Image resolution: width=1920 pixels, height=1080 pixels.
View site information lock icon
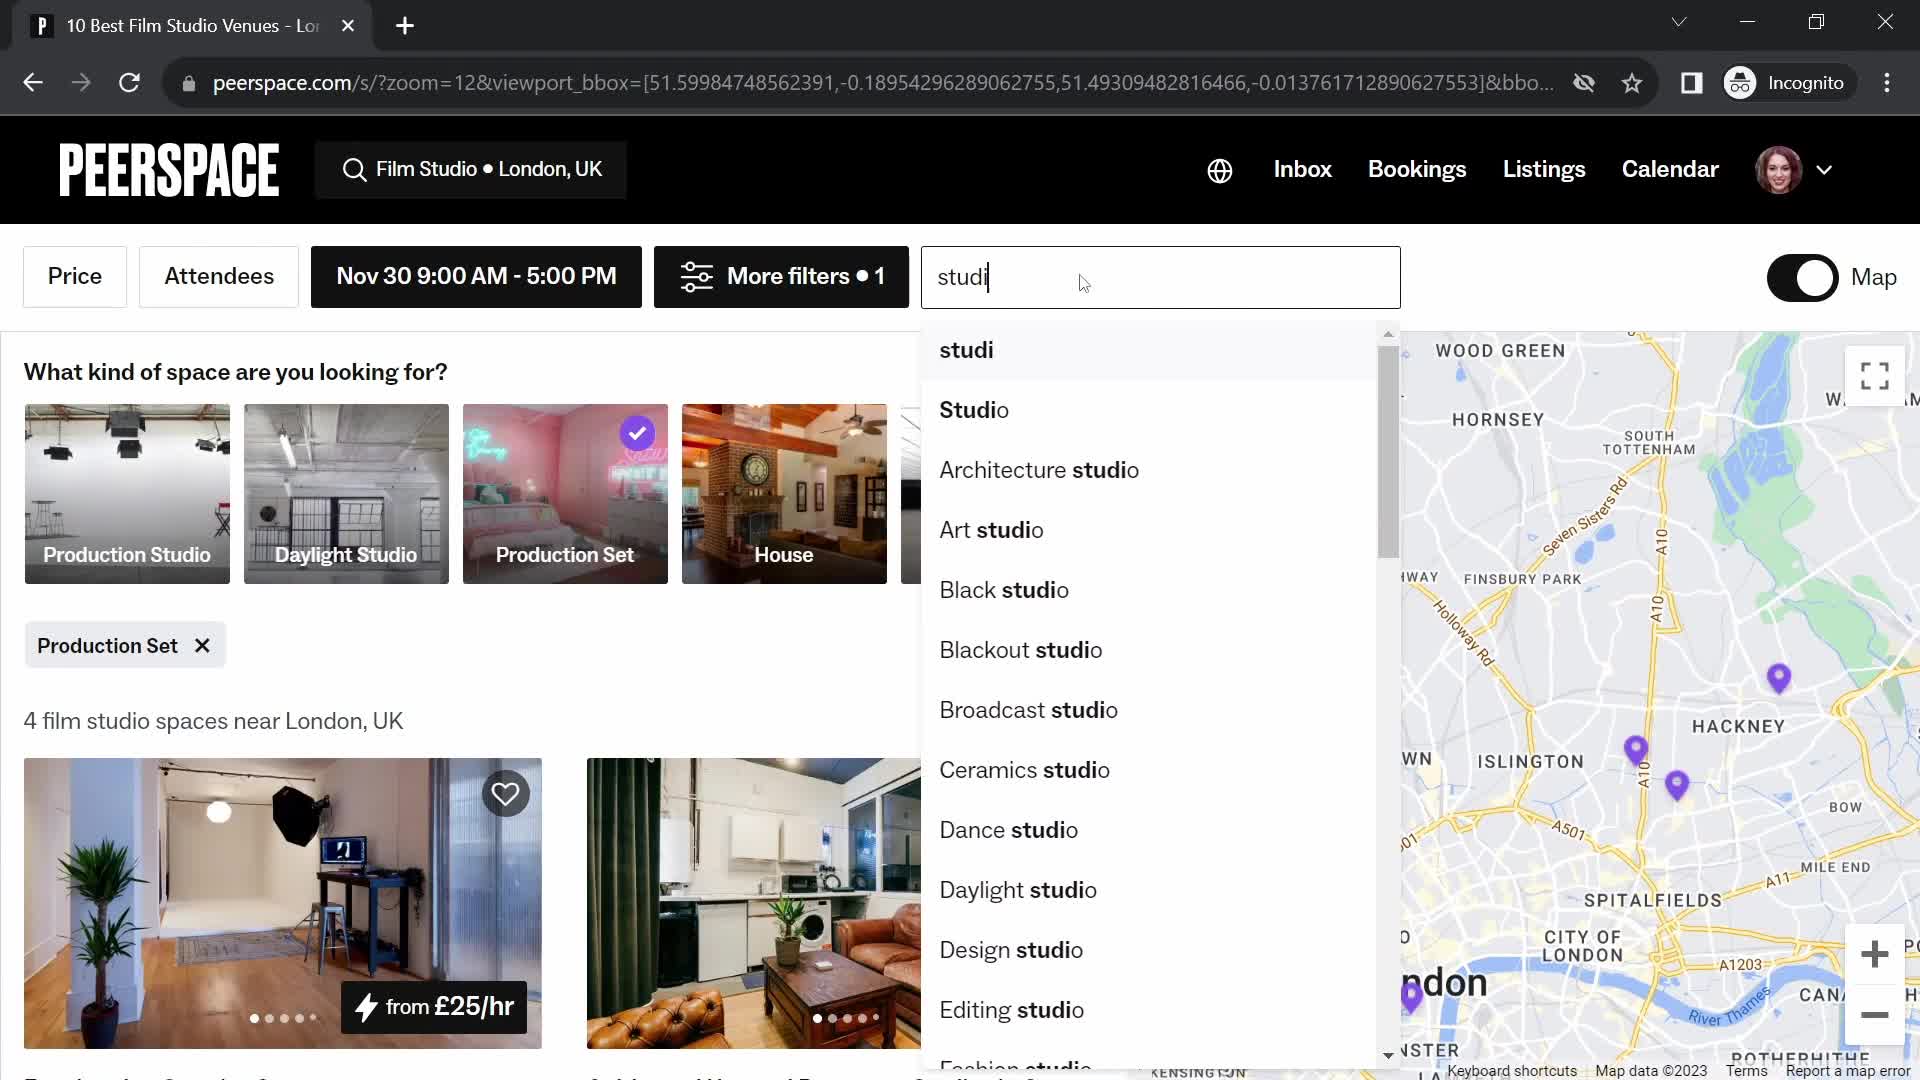[x=189, y=83]
